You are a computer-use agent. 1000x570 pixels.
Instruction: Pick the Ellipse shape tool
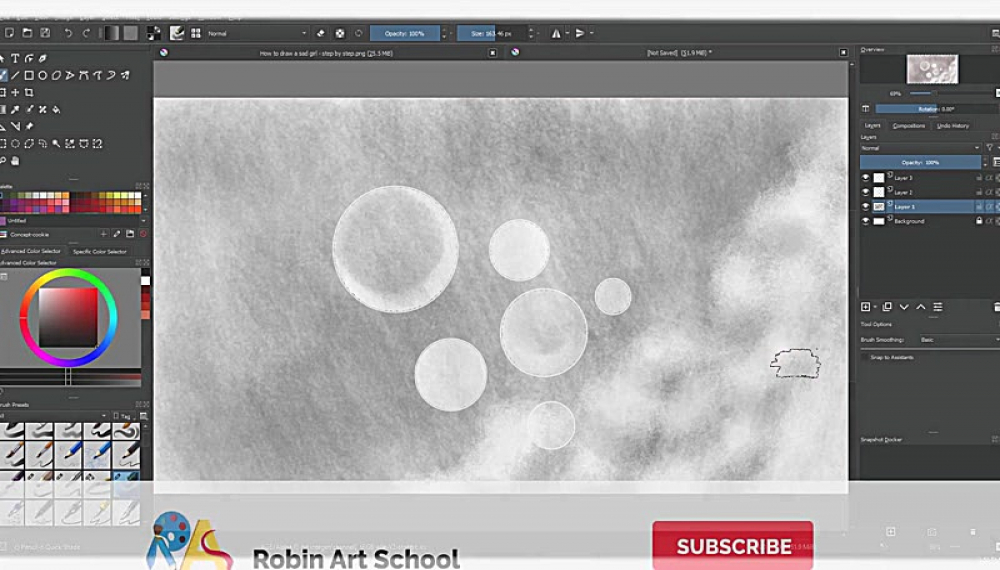click(42, 75)
